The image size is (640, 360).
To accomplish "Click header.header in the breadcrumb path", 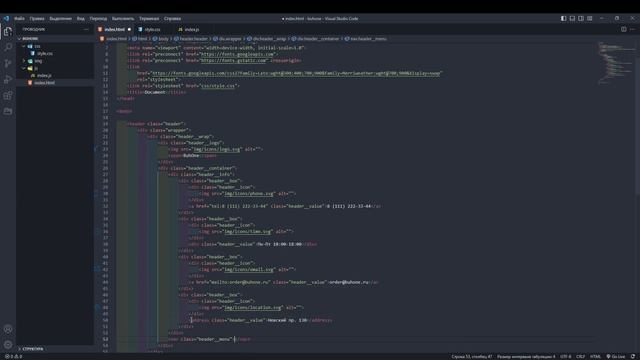I will coord(194,39).
